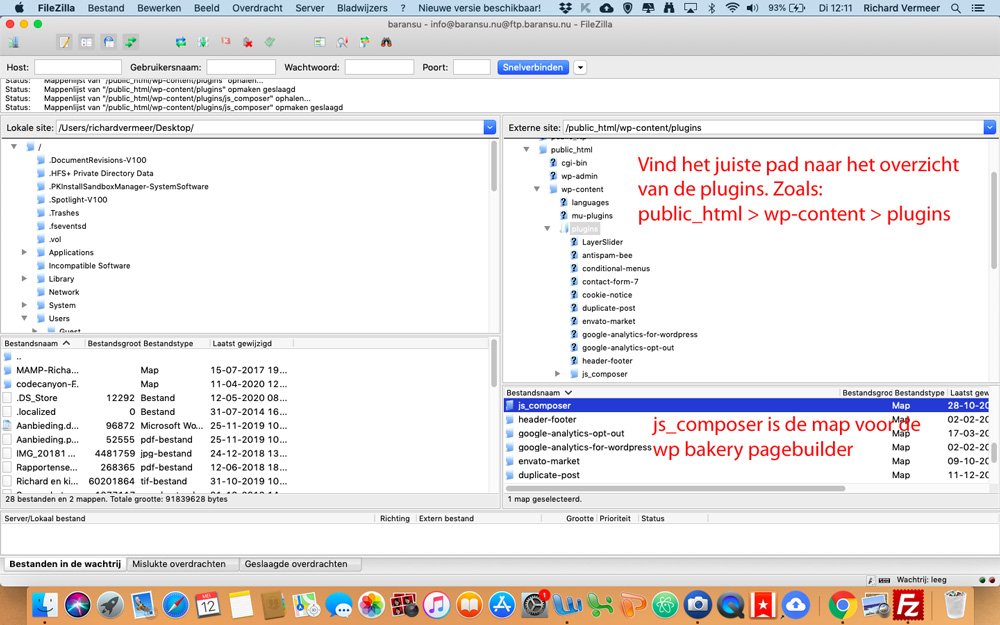Click the disconnect from server icon
Image resolution: width=1000 pixels, height=625 pixels.
click(247, 42)
